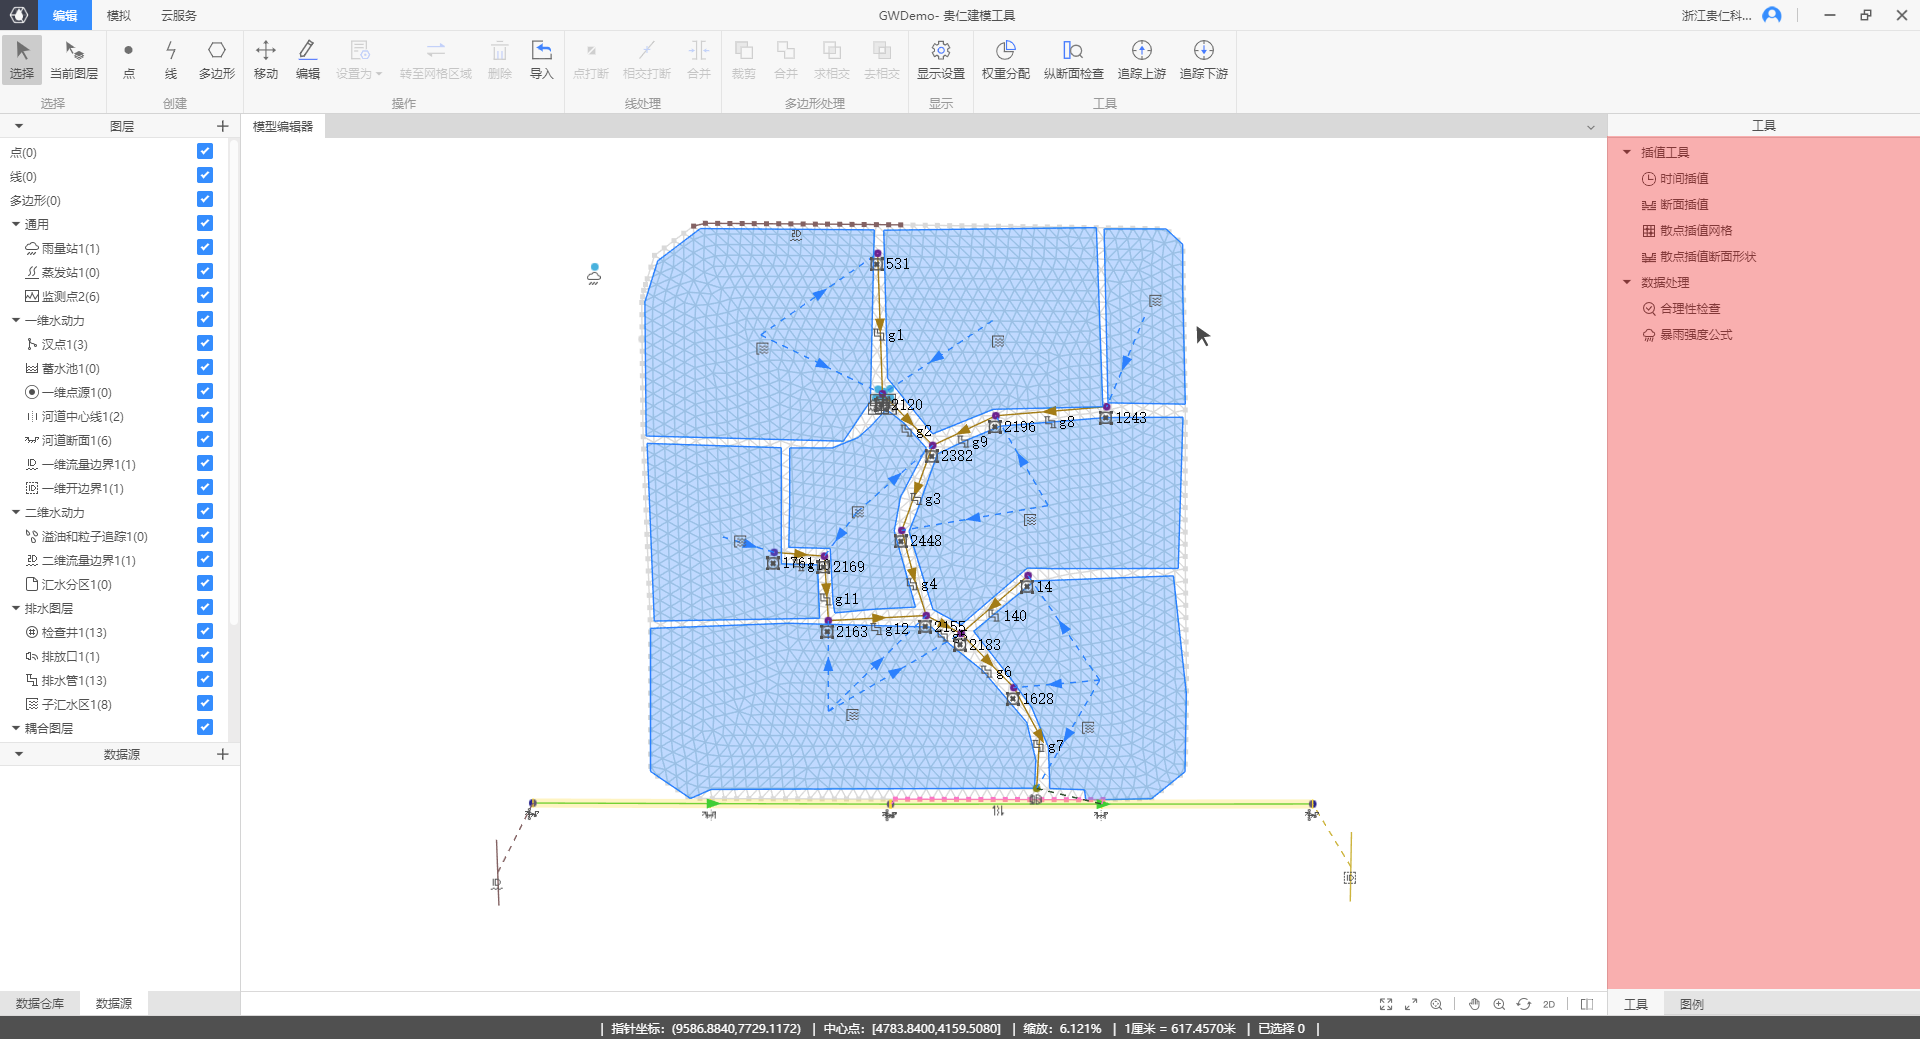The image size is (1920, 1039).
Task: Click 追踪上游 trace upstream tool
Action: click(x=1142, y=60)
